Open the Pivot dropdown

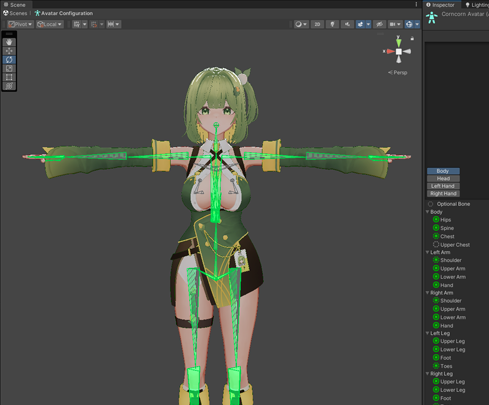(20, 24)
